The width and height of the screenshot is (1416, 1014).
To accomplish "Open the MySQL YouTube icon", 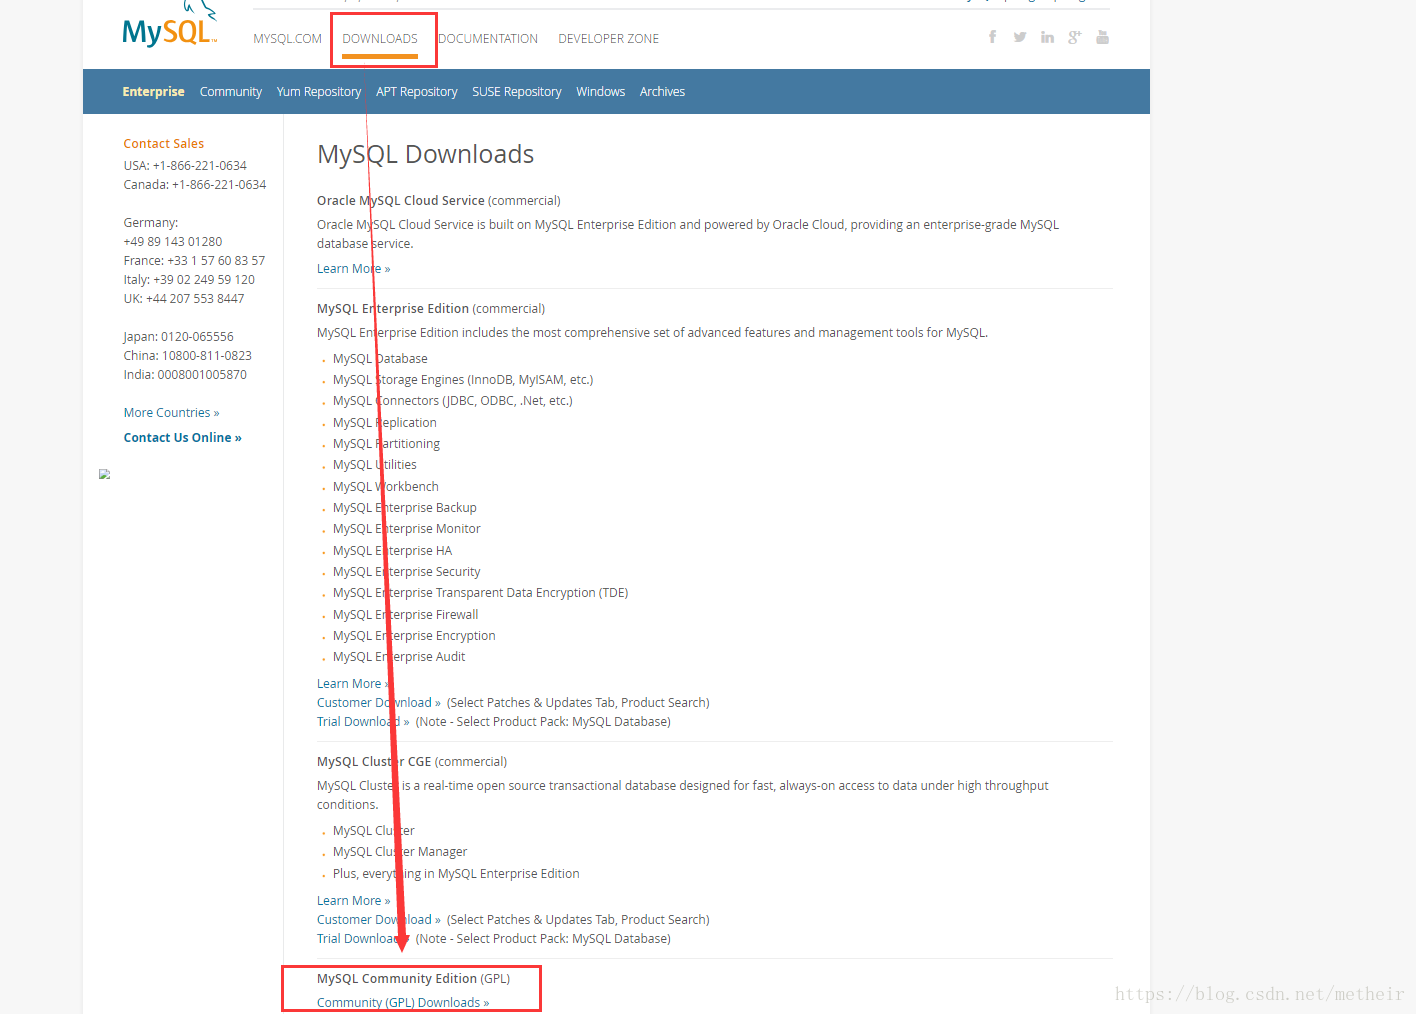I will click(x=1102, y=37).
